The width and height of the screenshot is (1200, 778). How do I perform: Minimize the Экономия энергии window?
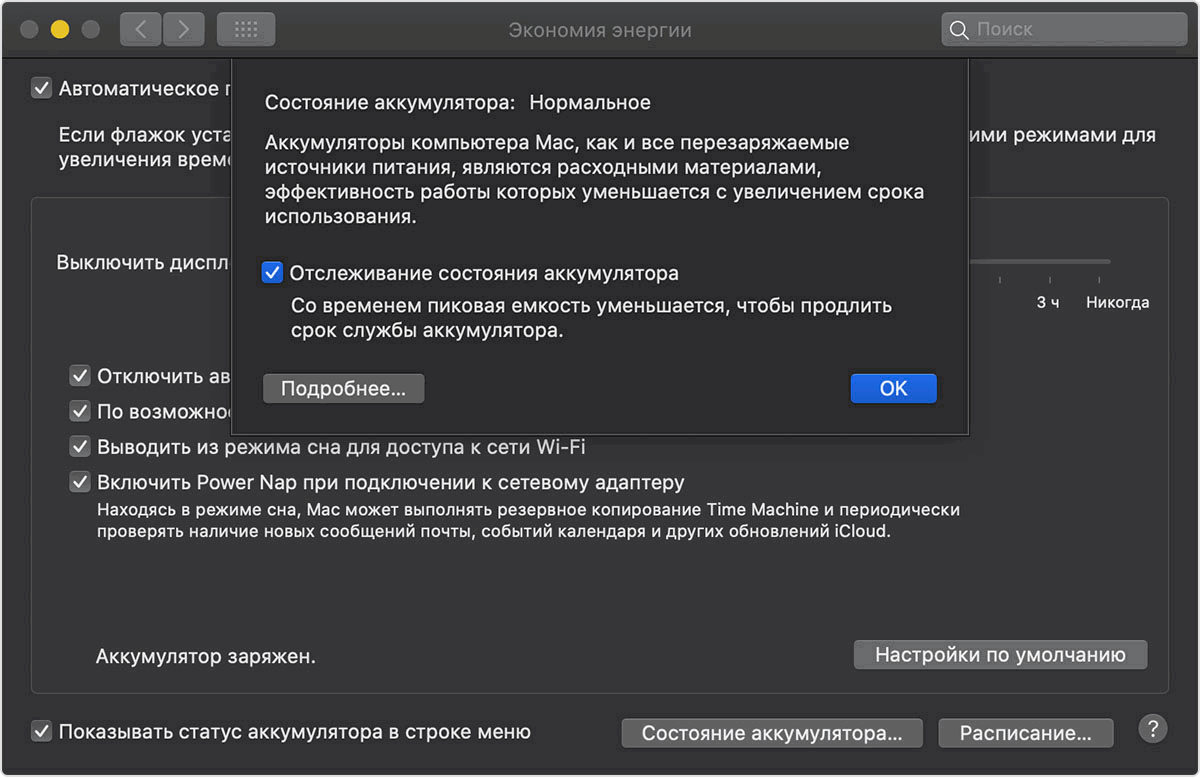(x=59, y=29)
